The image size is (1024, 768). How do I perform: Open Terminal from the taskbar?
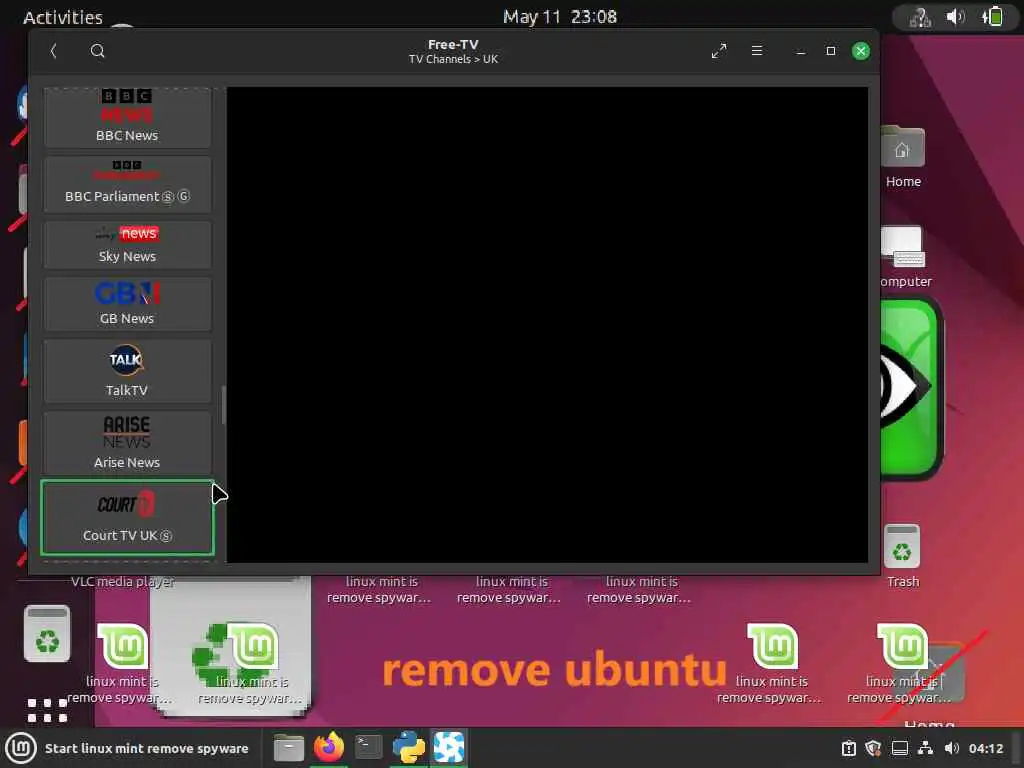(x=368, y=747)
